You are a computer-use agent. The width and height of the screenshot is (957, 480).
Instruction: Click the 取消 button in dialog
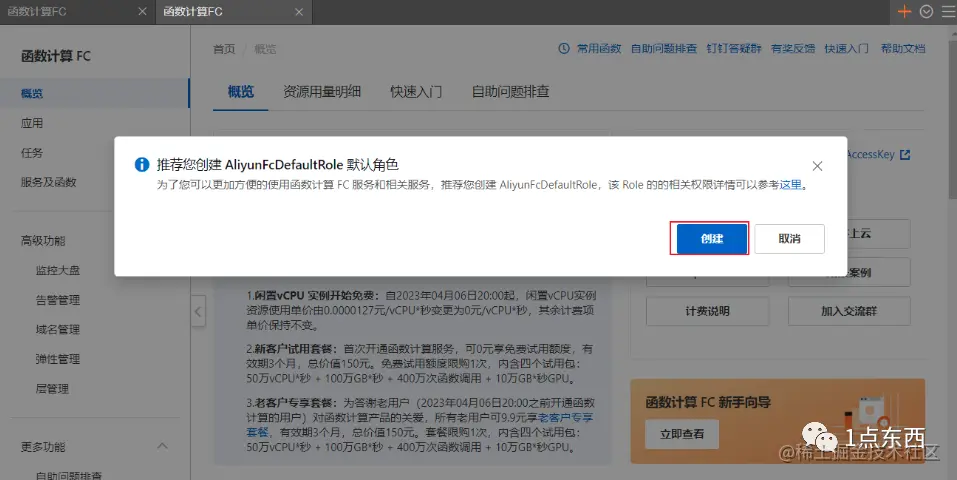coord(789,239)
